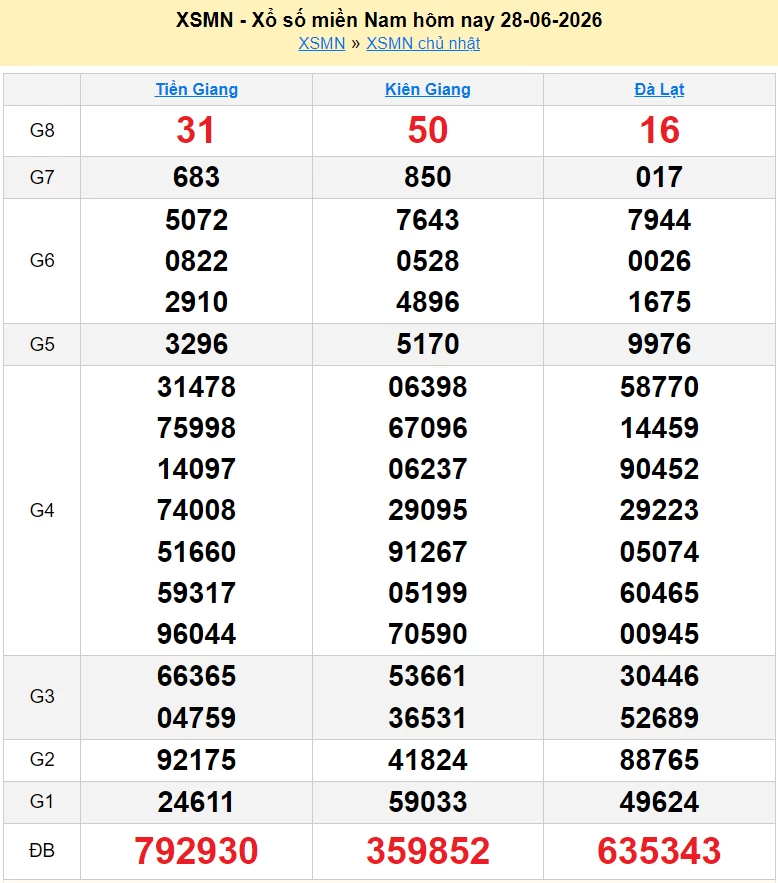Screen dimensions: 778x883
Task: Click Đà Lạt G1 number 49624
Action: pyautogui.click(x=659, y=802)
